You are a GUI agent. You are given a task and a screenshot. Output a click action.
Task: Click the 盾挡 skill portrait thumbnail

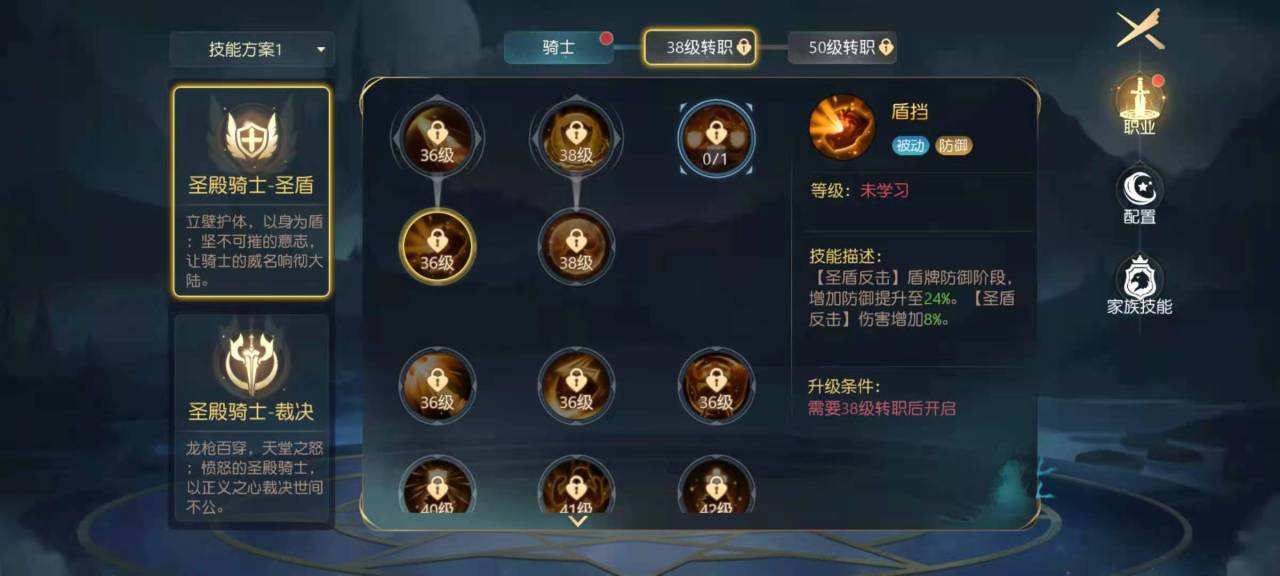click(x=842, y=127)
